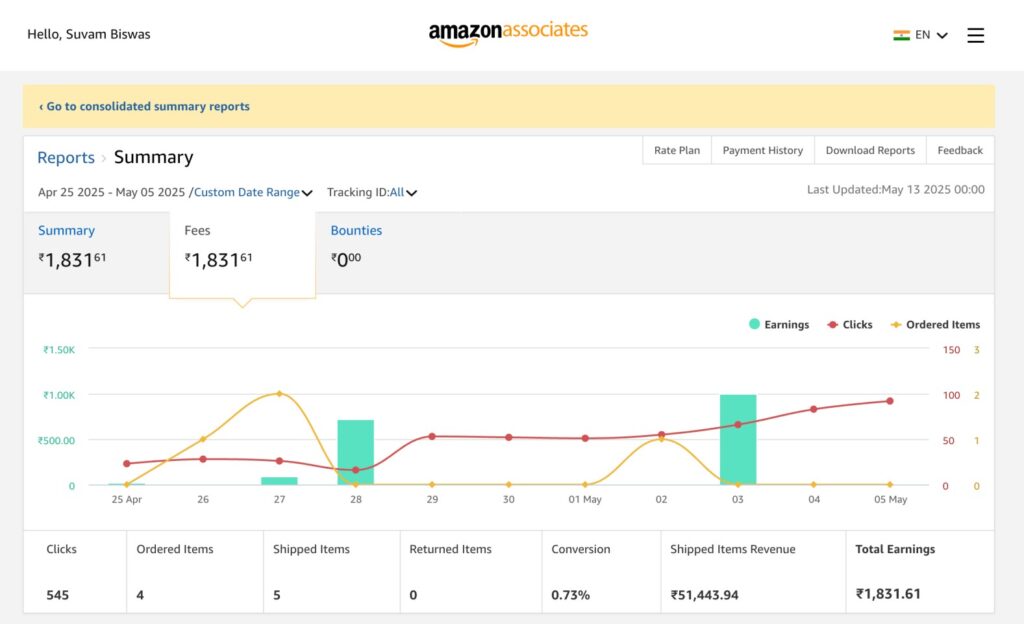Open the Feedback tab

point(960,150)
